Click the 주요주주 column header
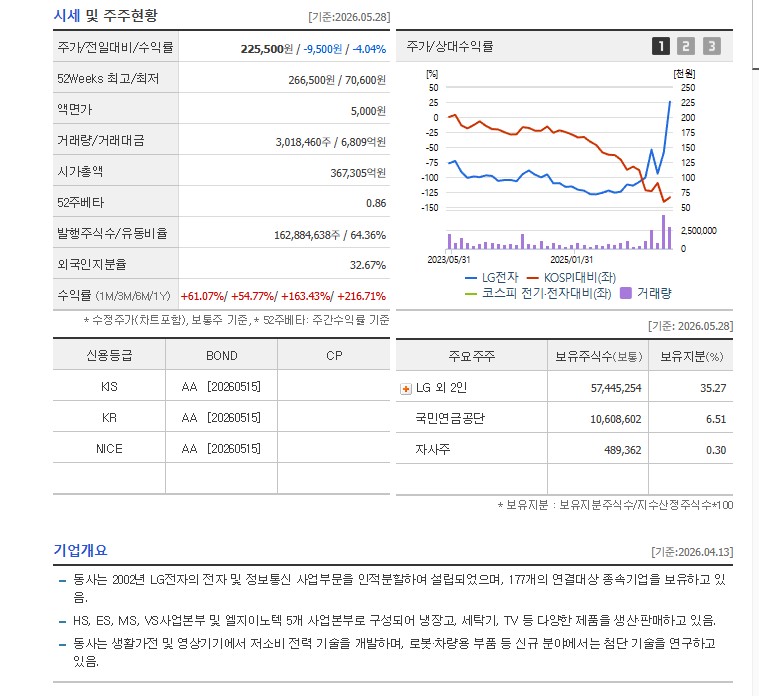This screenshot has height=696, width=759. [x=471, y=356]
